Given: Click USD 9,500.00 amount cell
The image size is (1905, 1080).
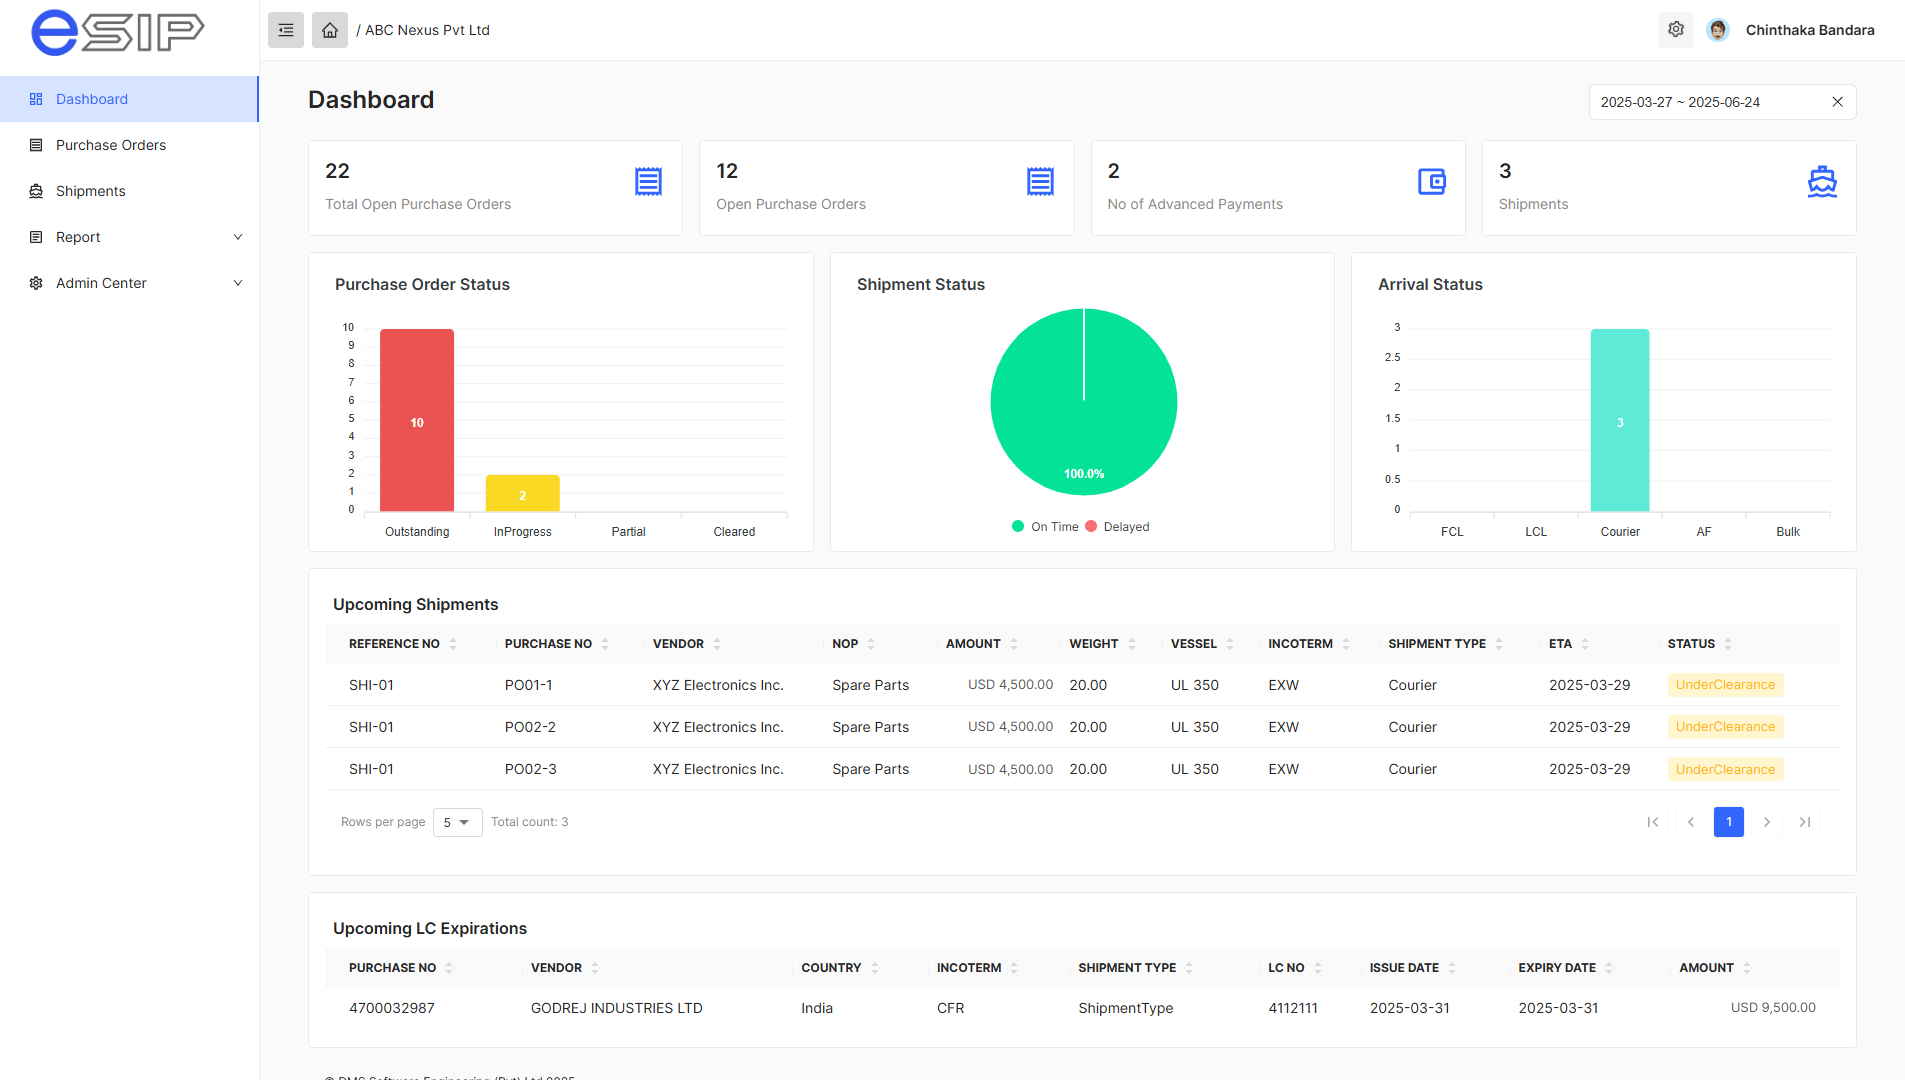Looking at the screenshot, I should pyautogui.click(x=1773, y=1008).
